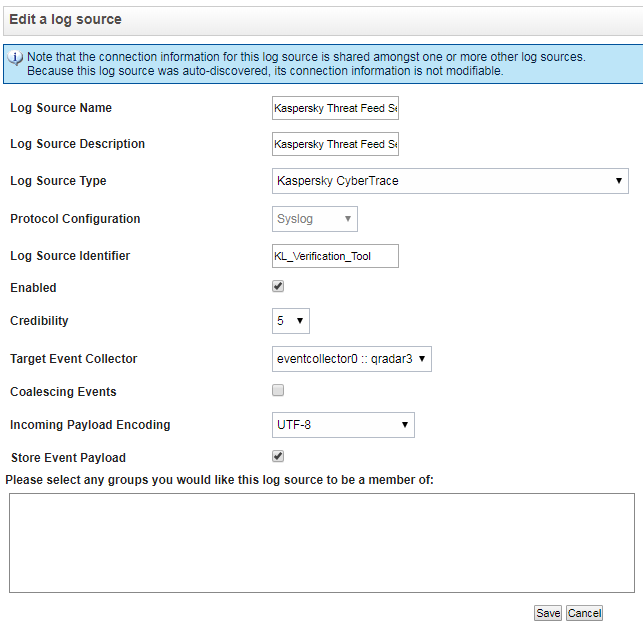This screenshot has width=643, height=628.
Task: Expand the Credibility dropdown
Action: 291,321
